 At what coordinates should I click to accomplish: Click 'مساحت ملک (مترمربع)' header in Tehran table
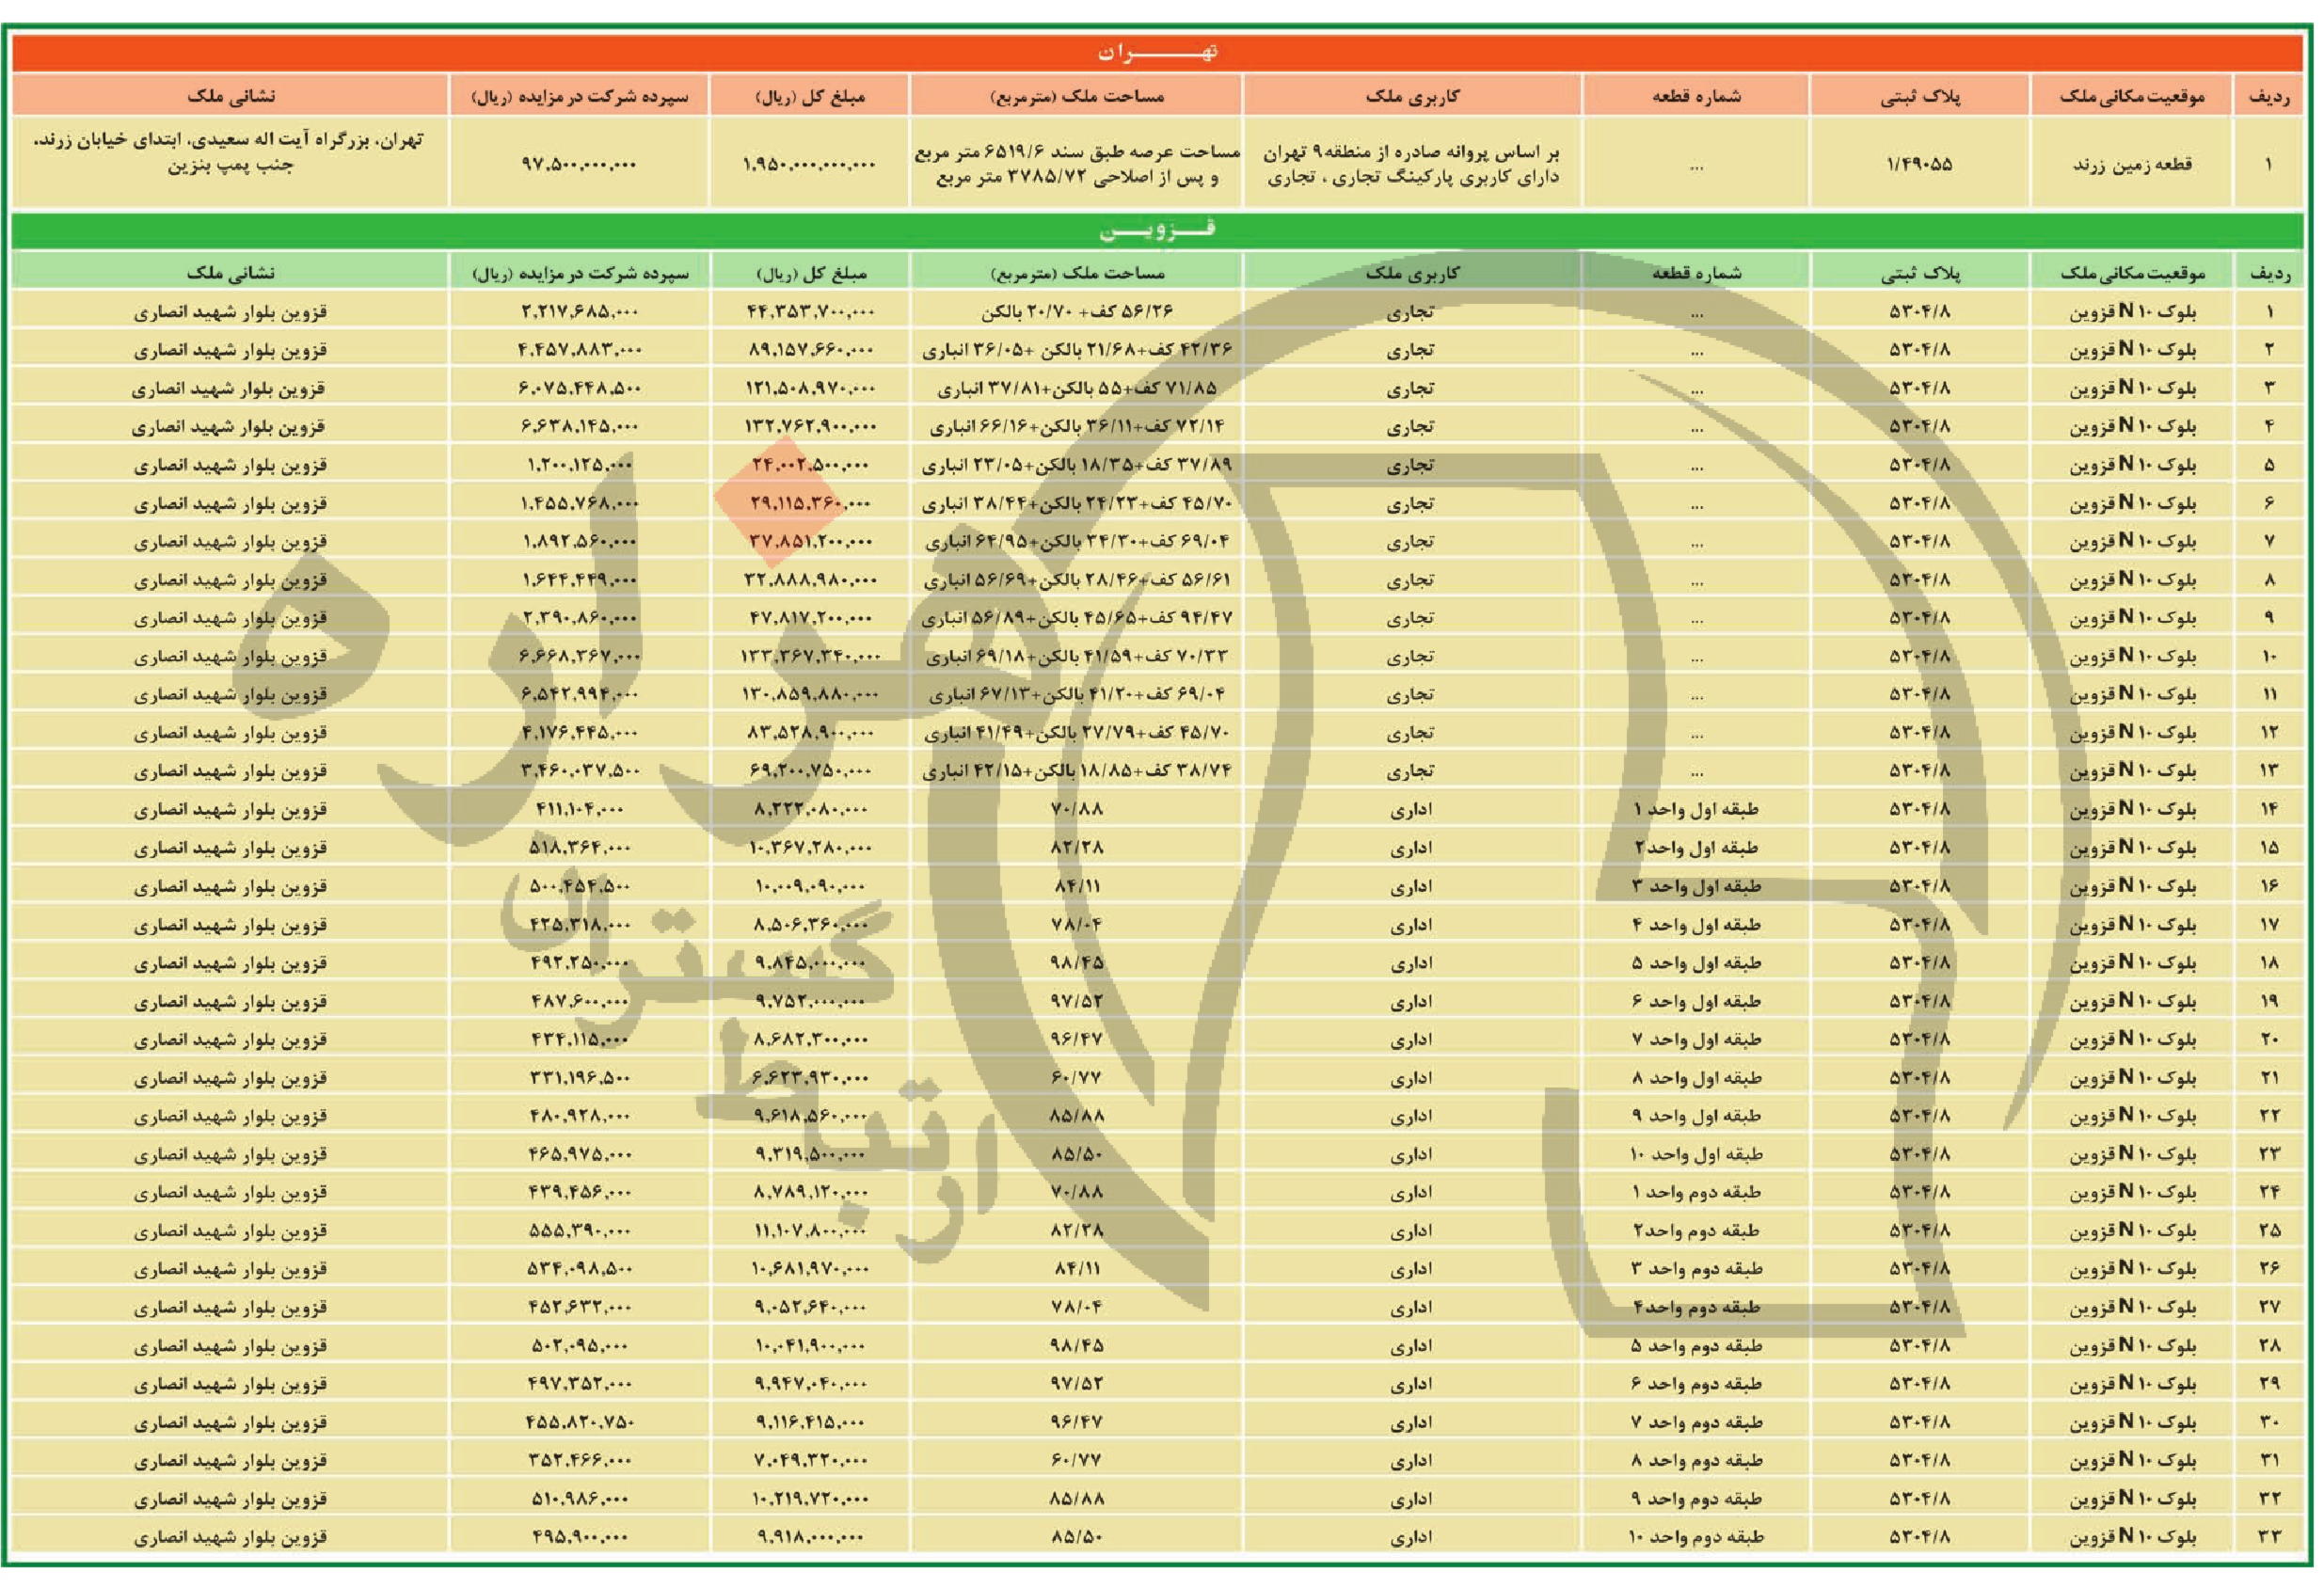coord(1076,96)
